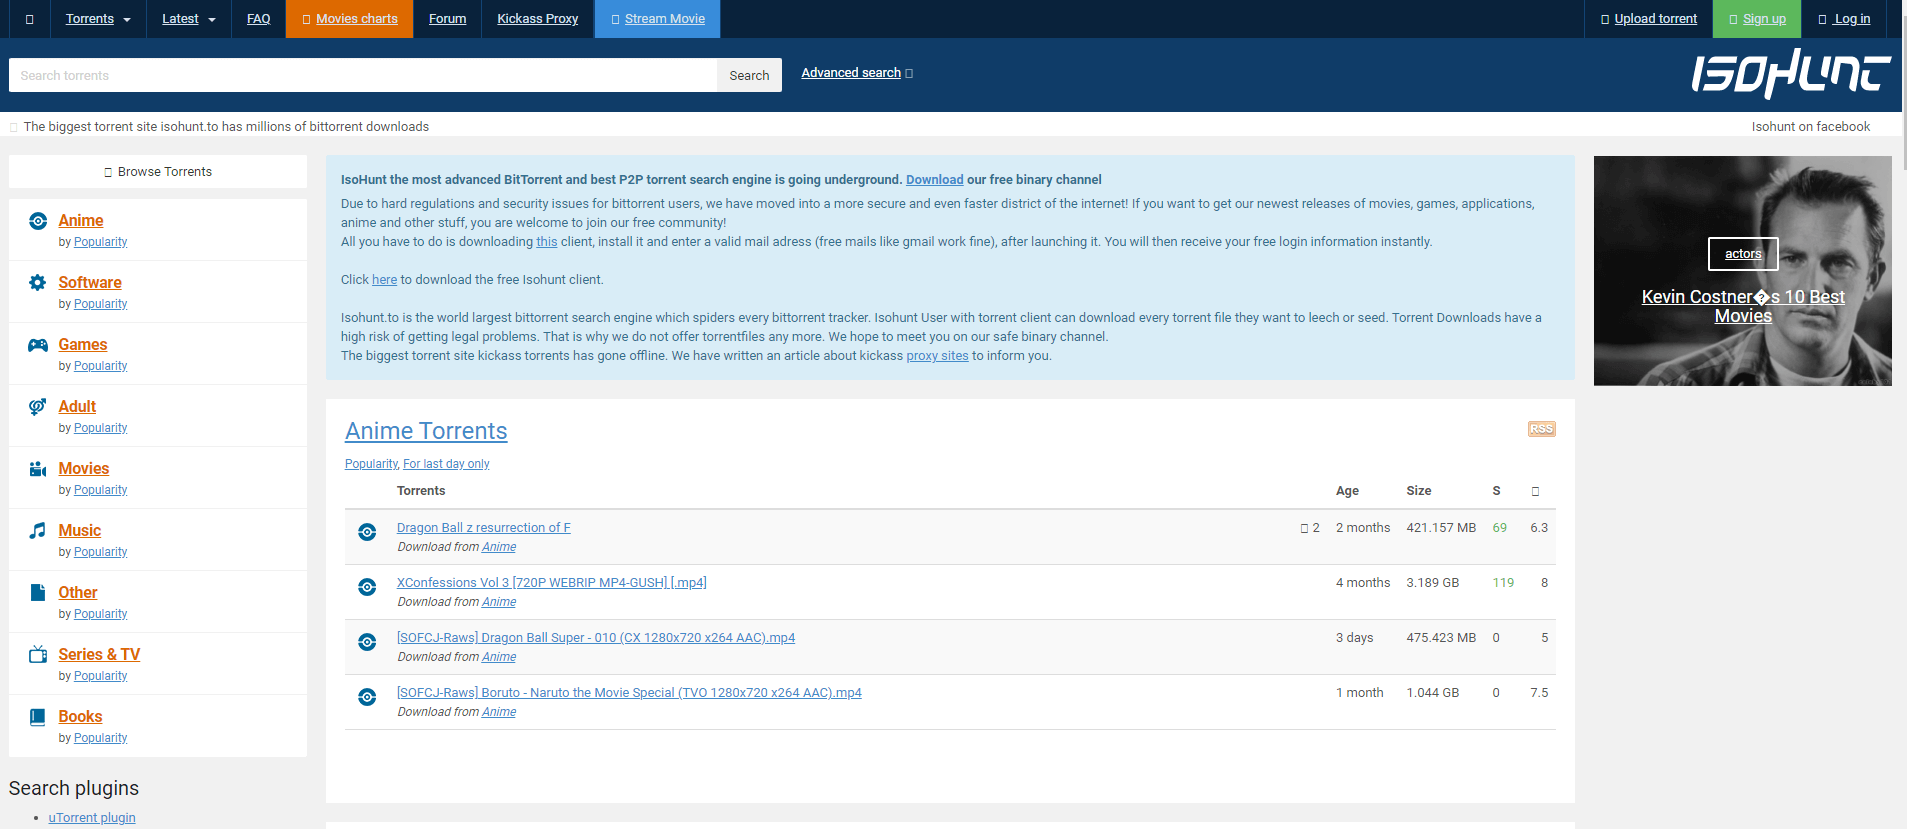Open the uTorrent plugin link
Viewport: 1907px width, 829px height.
coord(92,818)
